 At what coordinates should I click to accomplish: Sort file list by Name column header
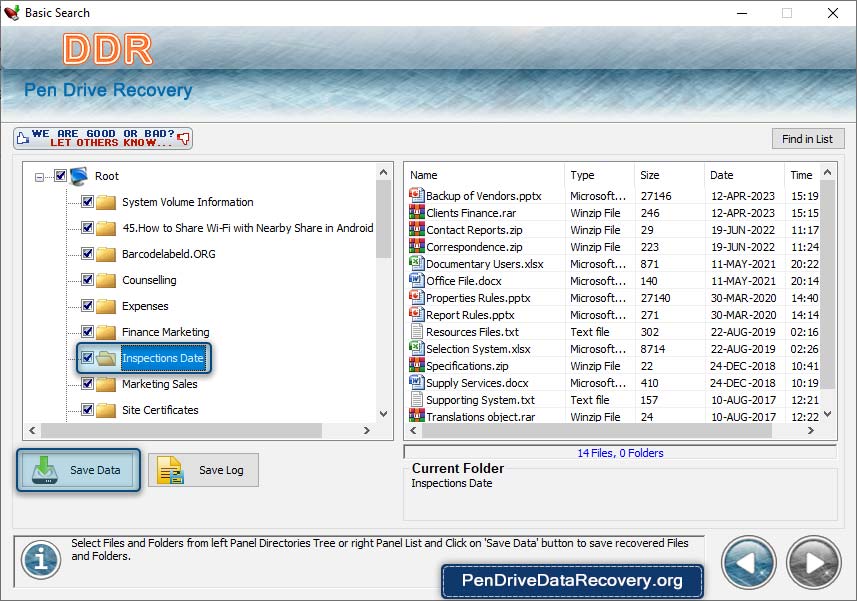(x=484, y=175)
